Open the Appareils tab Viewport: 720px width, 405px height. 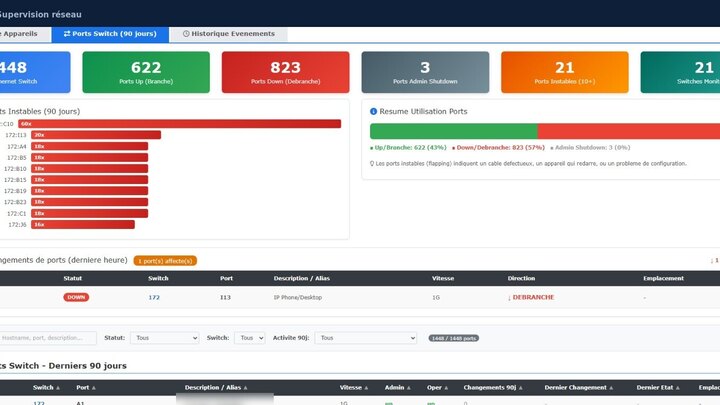[x=25, y=34]
